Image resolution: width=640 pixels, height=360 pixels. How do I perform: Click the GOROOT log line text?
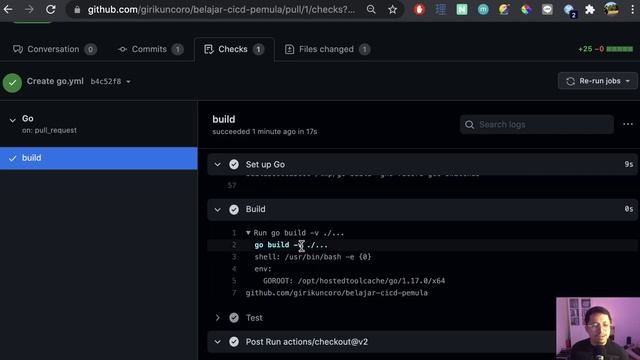(x=354, y=281)
